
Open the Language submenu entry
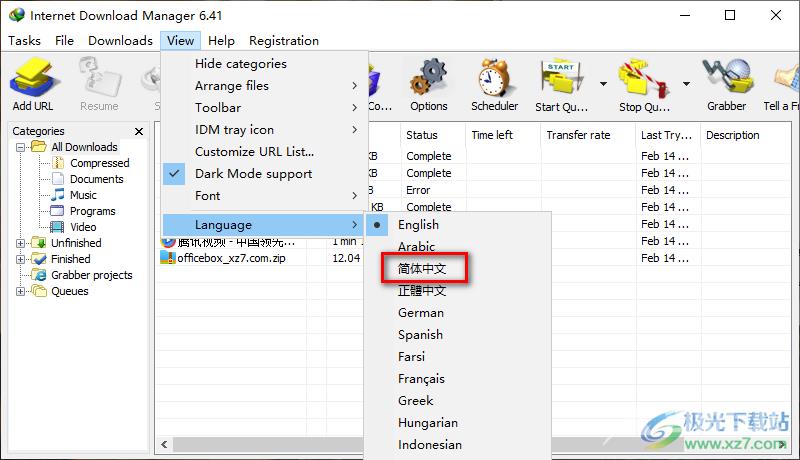(263, 224)
